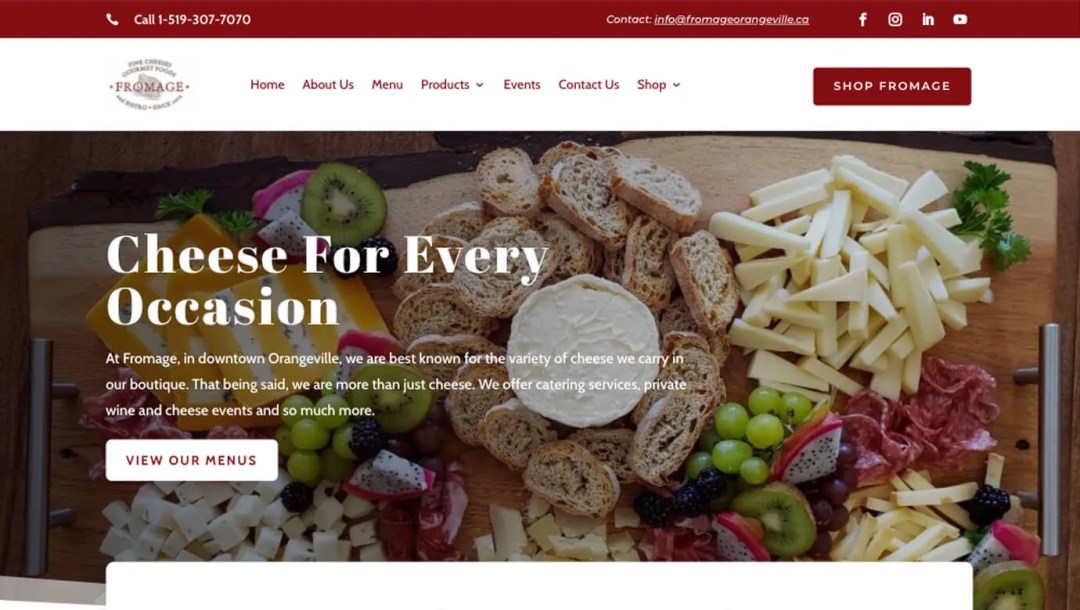
Task: Go to the Home menu item
Action: 267,85
